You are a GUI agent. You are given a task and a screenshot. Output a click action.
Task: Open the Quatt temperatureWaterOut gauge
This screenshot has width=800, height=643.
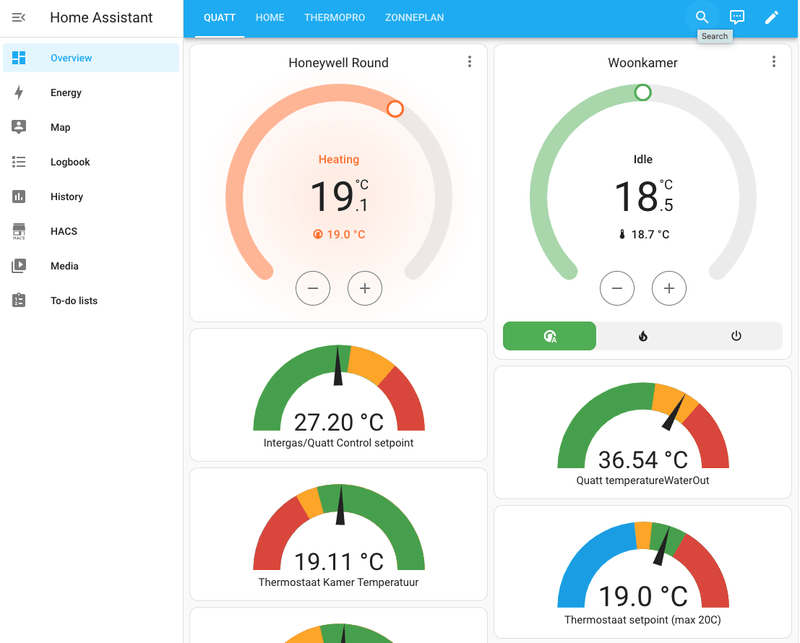pyautogui.click(x=643, y=432)
